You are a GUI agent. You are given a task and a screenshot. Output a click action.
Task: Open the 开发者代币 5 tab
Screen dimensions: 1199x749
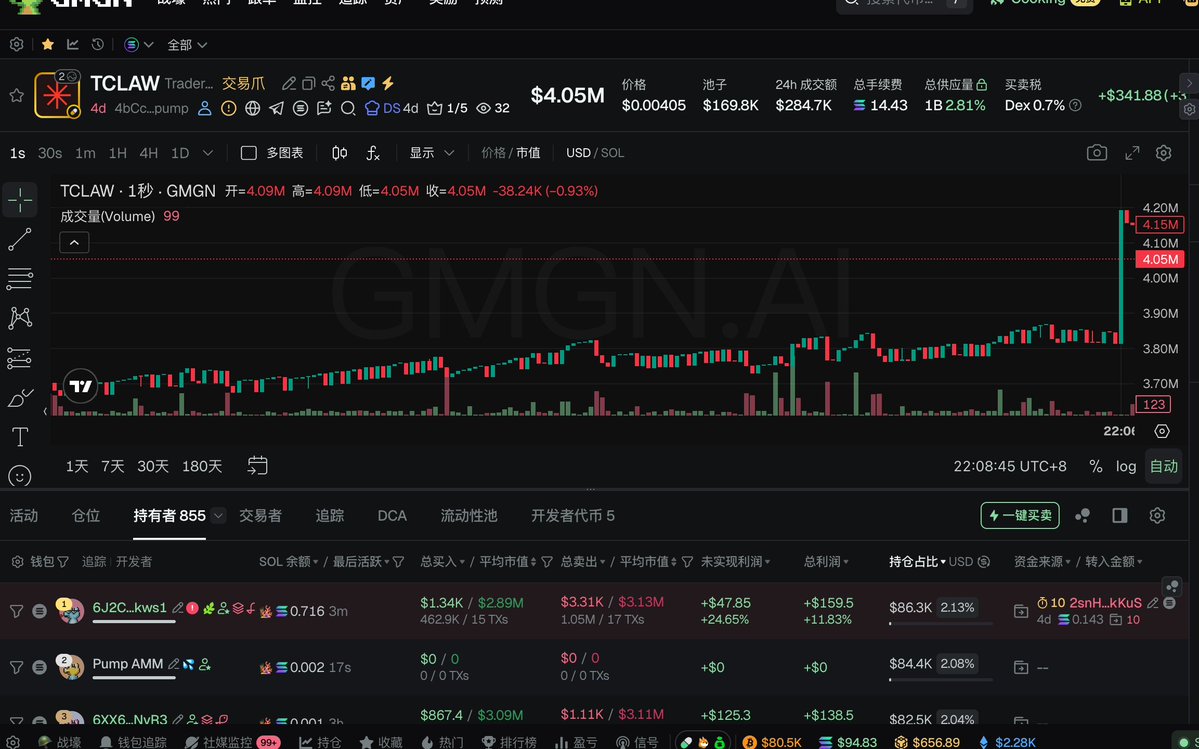pos(573,516)
